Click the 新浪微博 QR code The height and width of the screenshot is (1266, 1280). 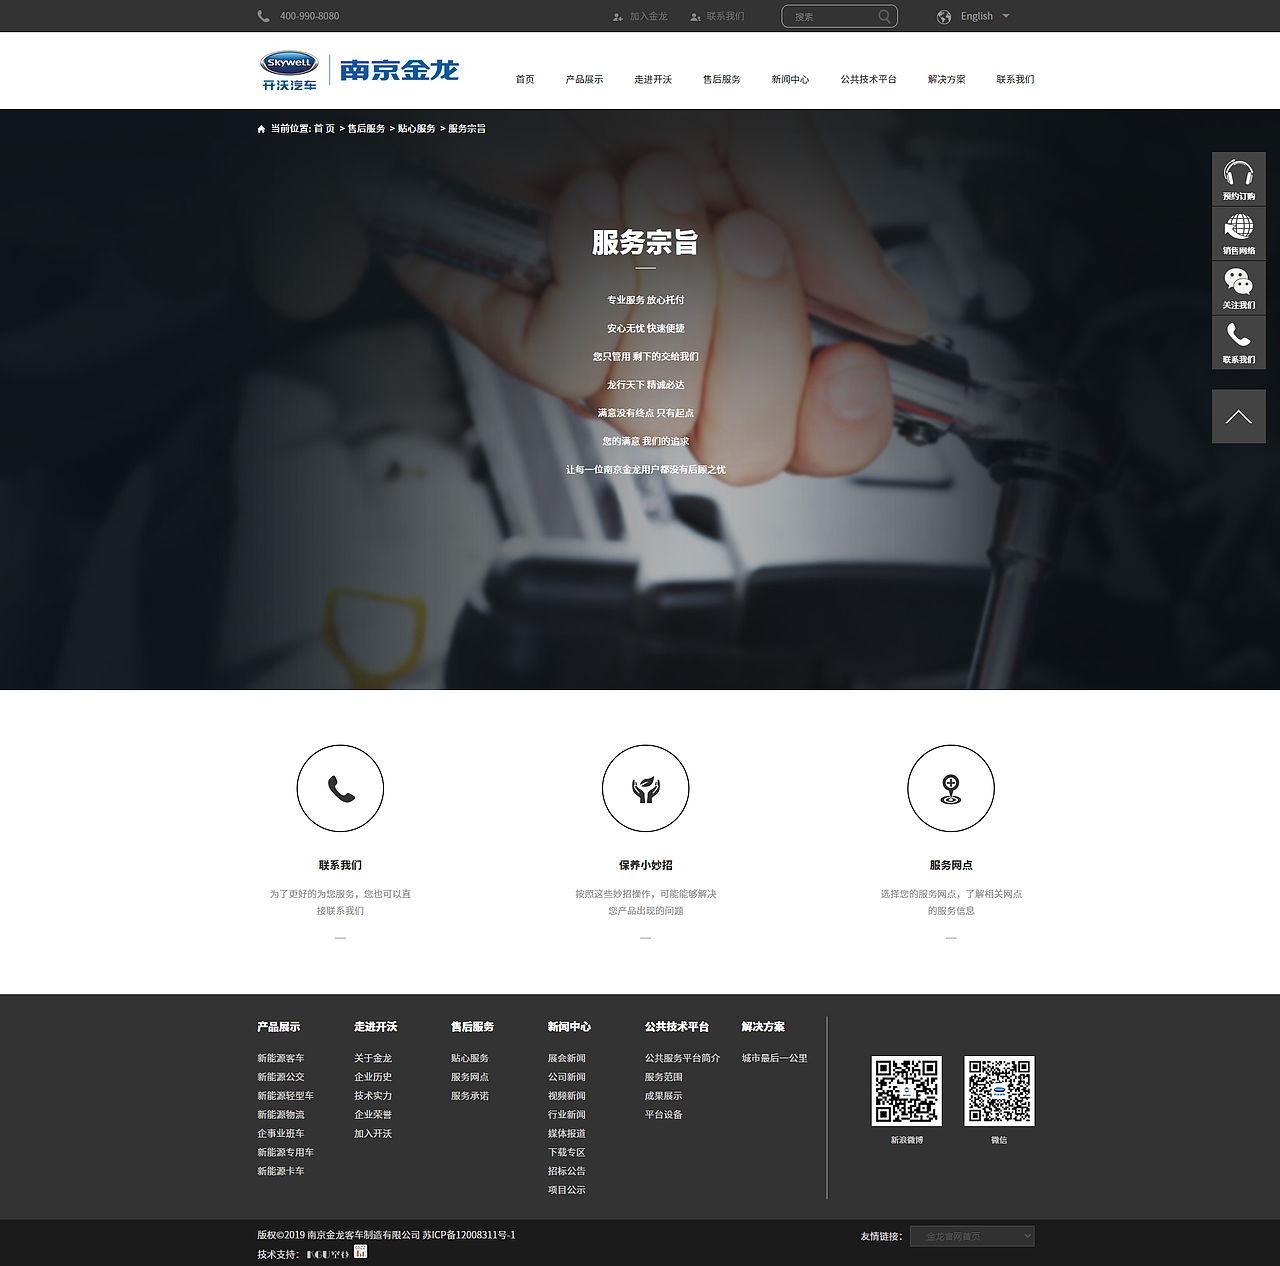907,1091
